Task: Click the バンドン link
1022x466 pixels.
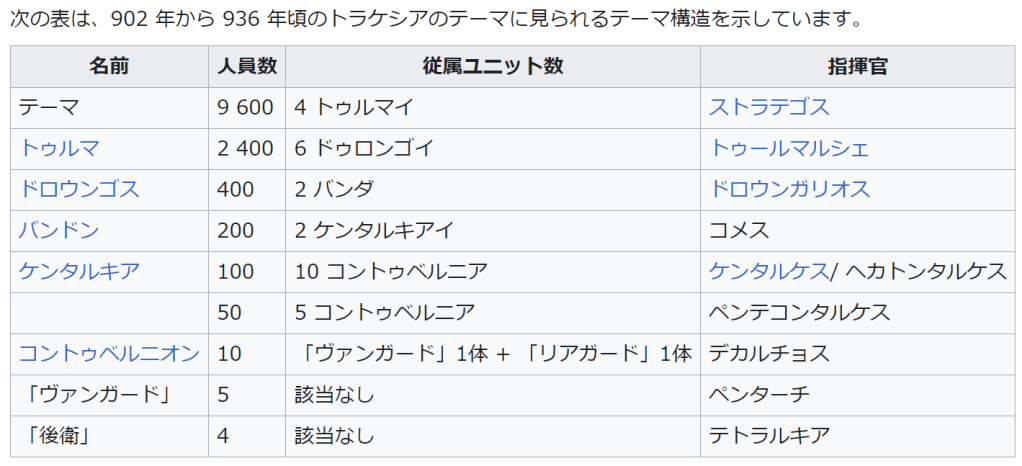Action: (59, 231)
